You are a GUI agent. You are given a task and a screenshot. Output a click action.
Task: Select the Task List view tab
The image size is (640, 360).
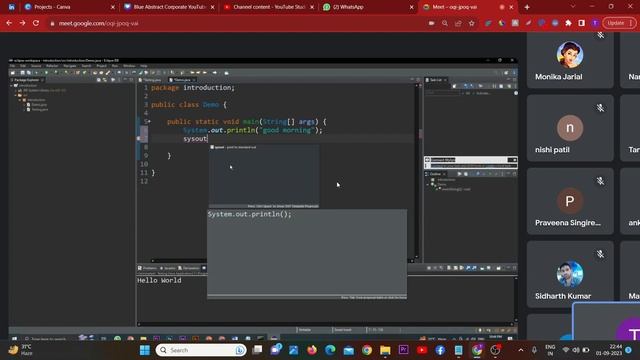[x=436, y=80]
